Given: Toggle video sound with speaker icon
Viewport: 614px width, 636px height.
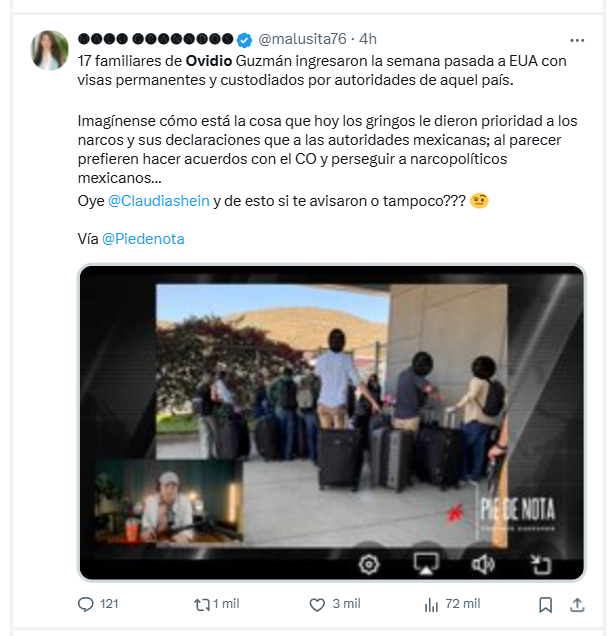Looking at the screenshot, I should [x=483, y=564].
